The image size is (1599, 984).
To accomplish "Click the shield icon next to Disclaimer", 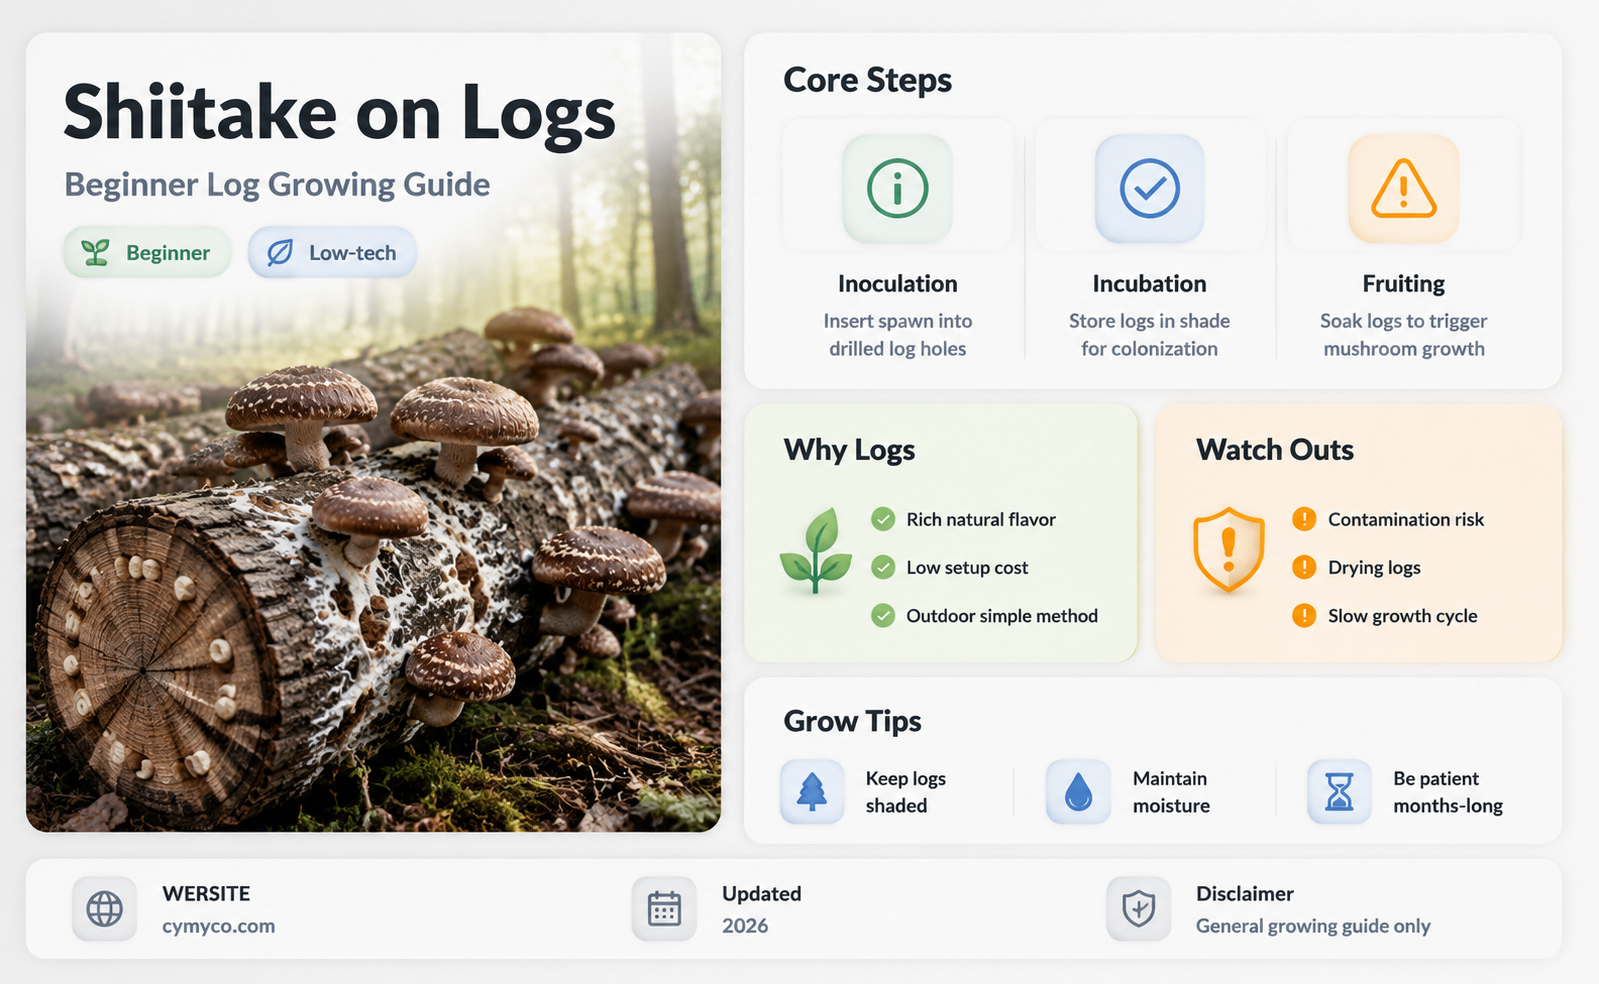I will 1139,909.
